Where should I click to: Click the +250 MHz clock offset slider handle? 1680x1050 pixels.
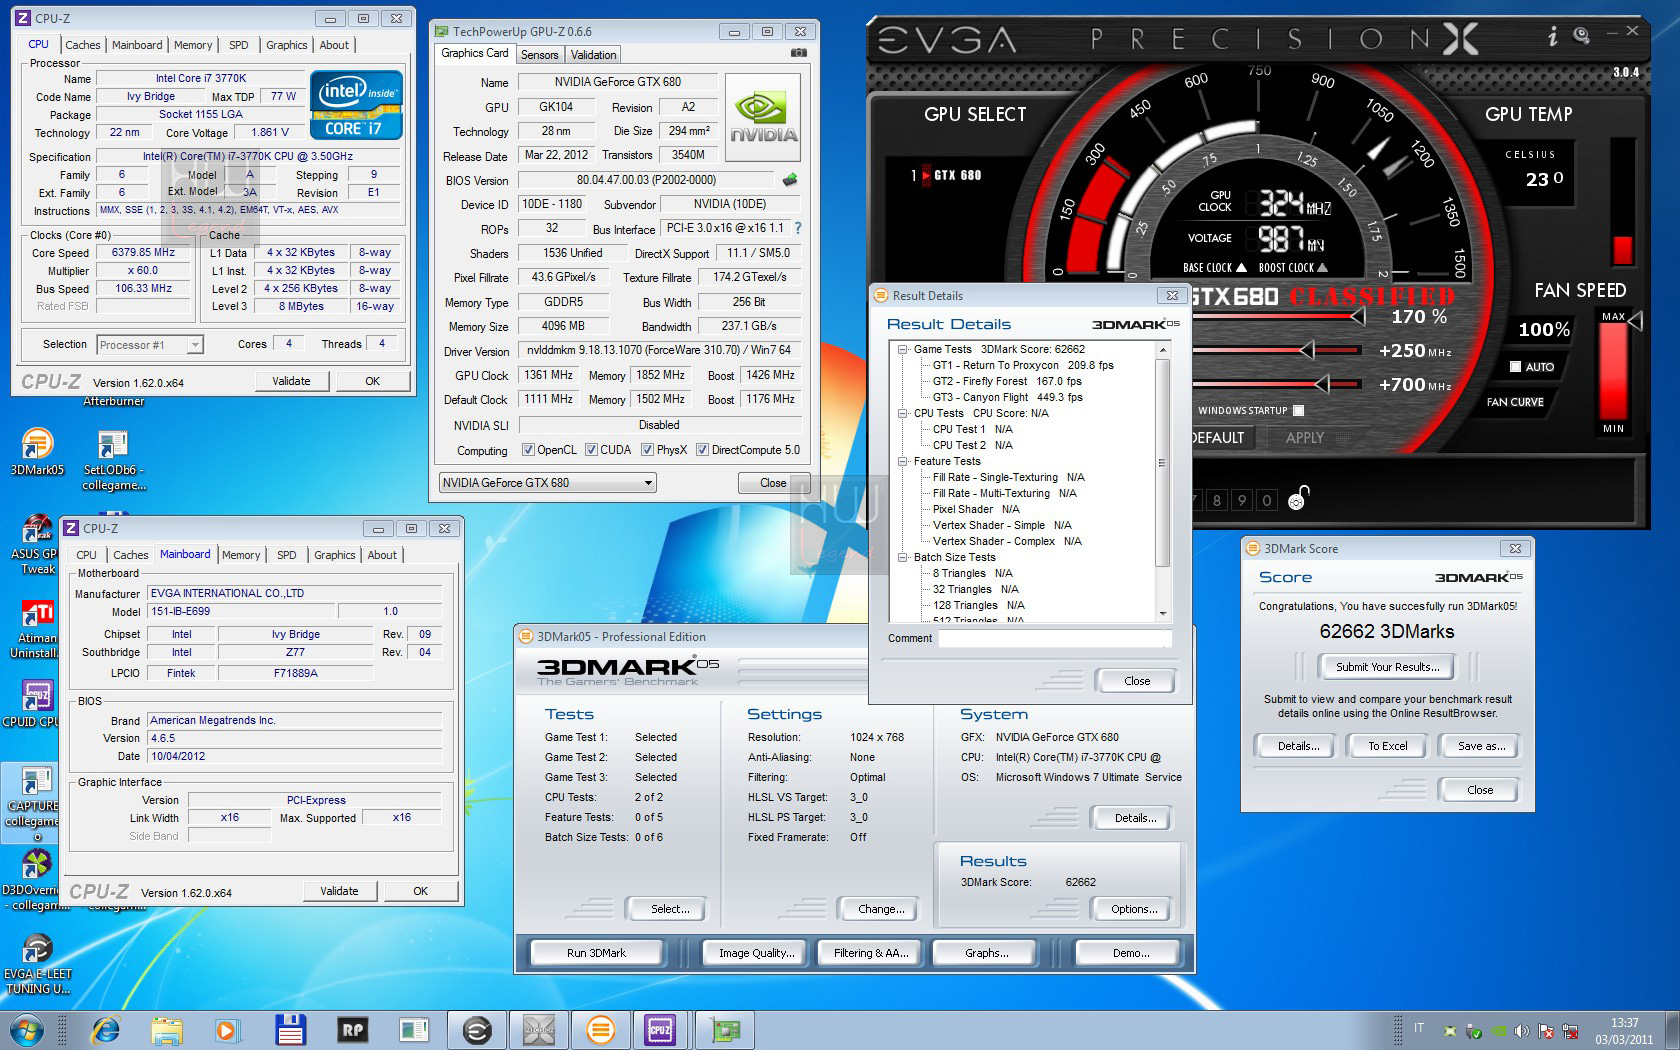[1306, 350]
